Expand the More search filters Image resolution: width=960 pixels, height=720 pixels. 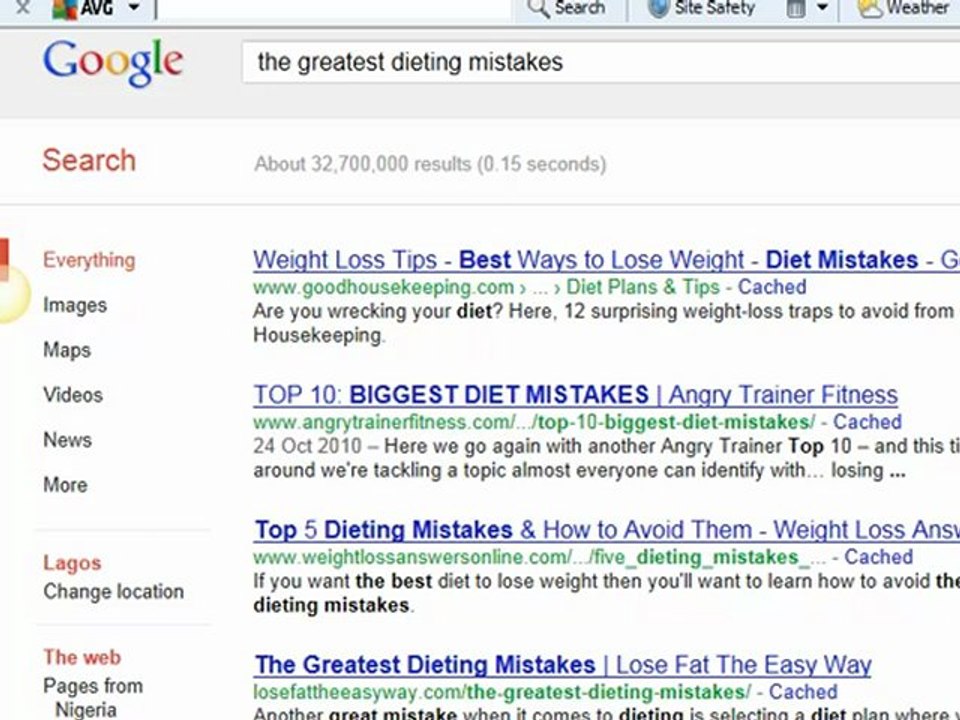point(66,485)
